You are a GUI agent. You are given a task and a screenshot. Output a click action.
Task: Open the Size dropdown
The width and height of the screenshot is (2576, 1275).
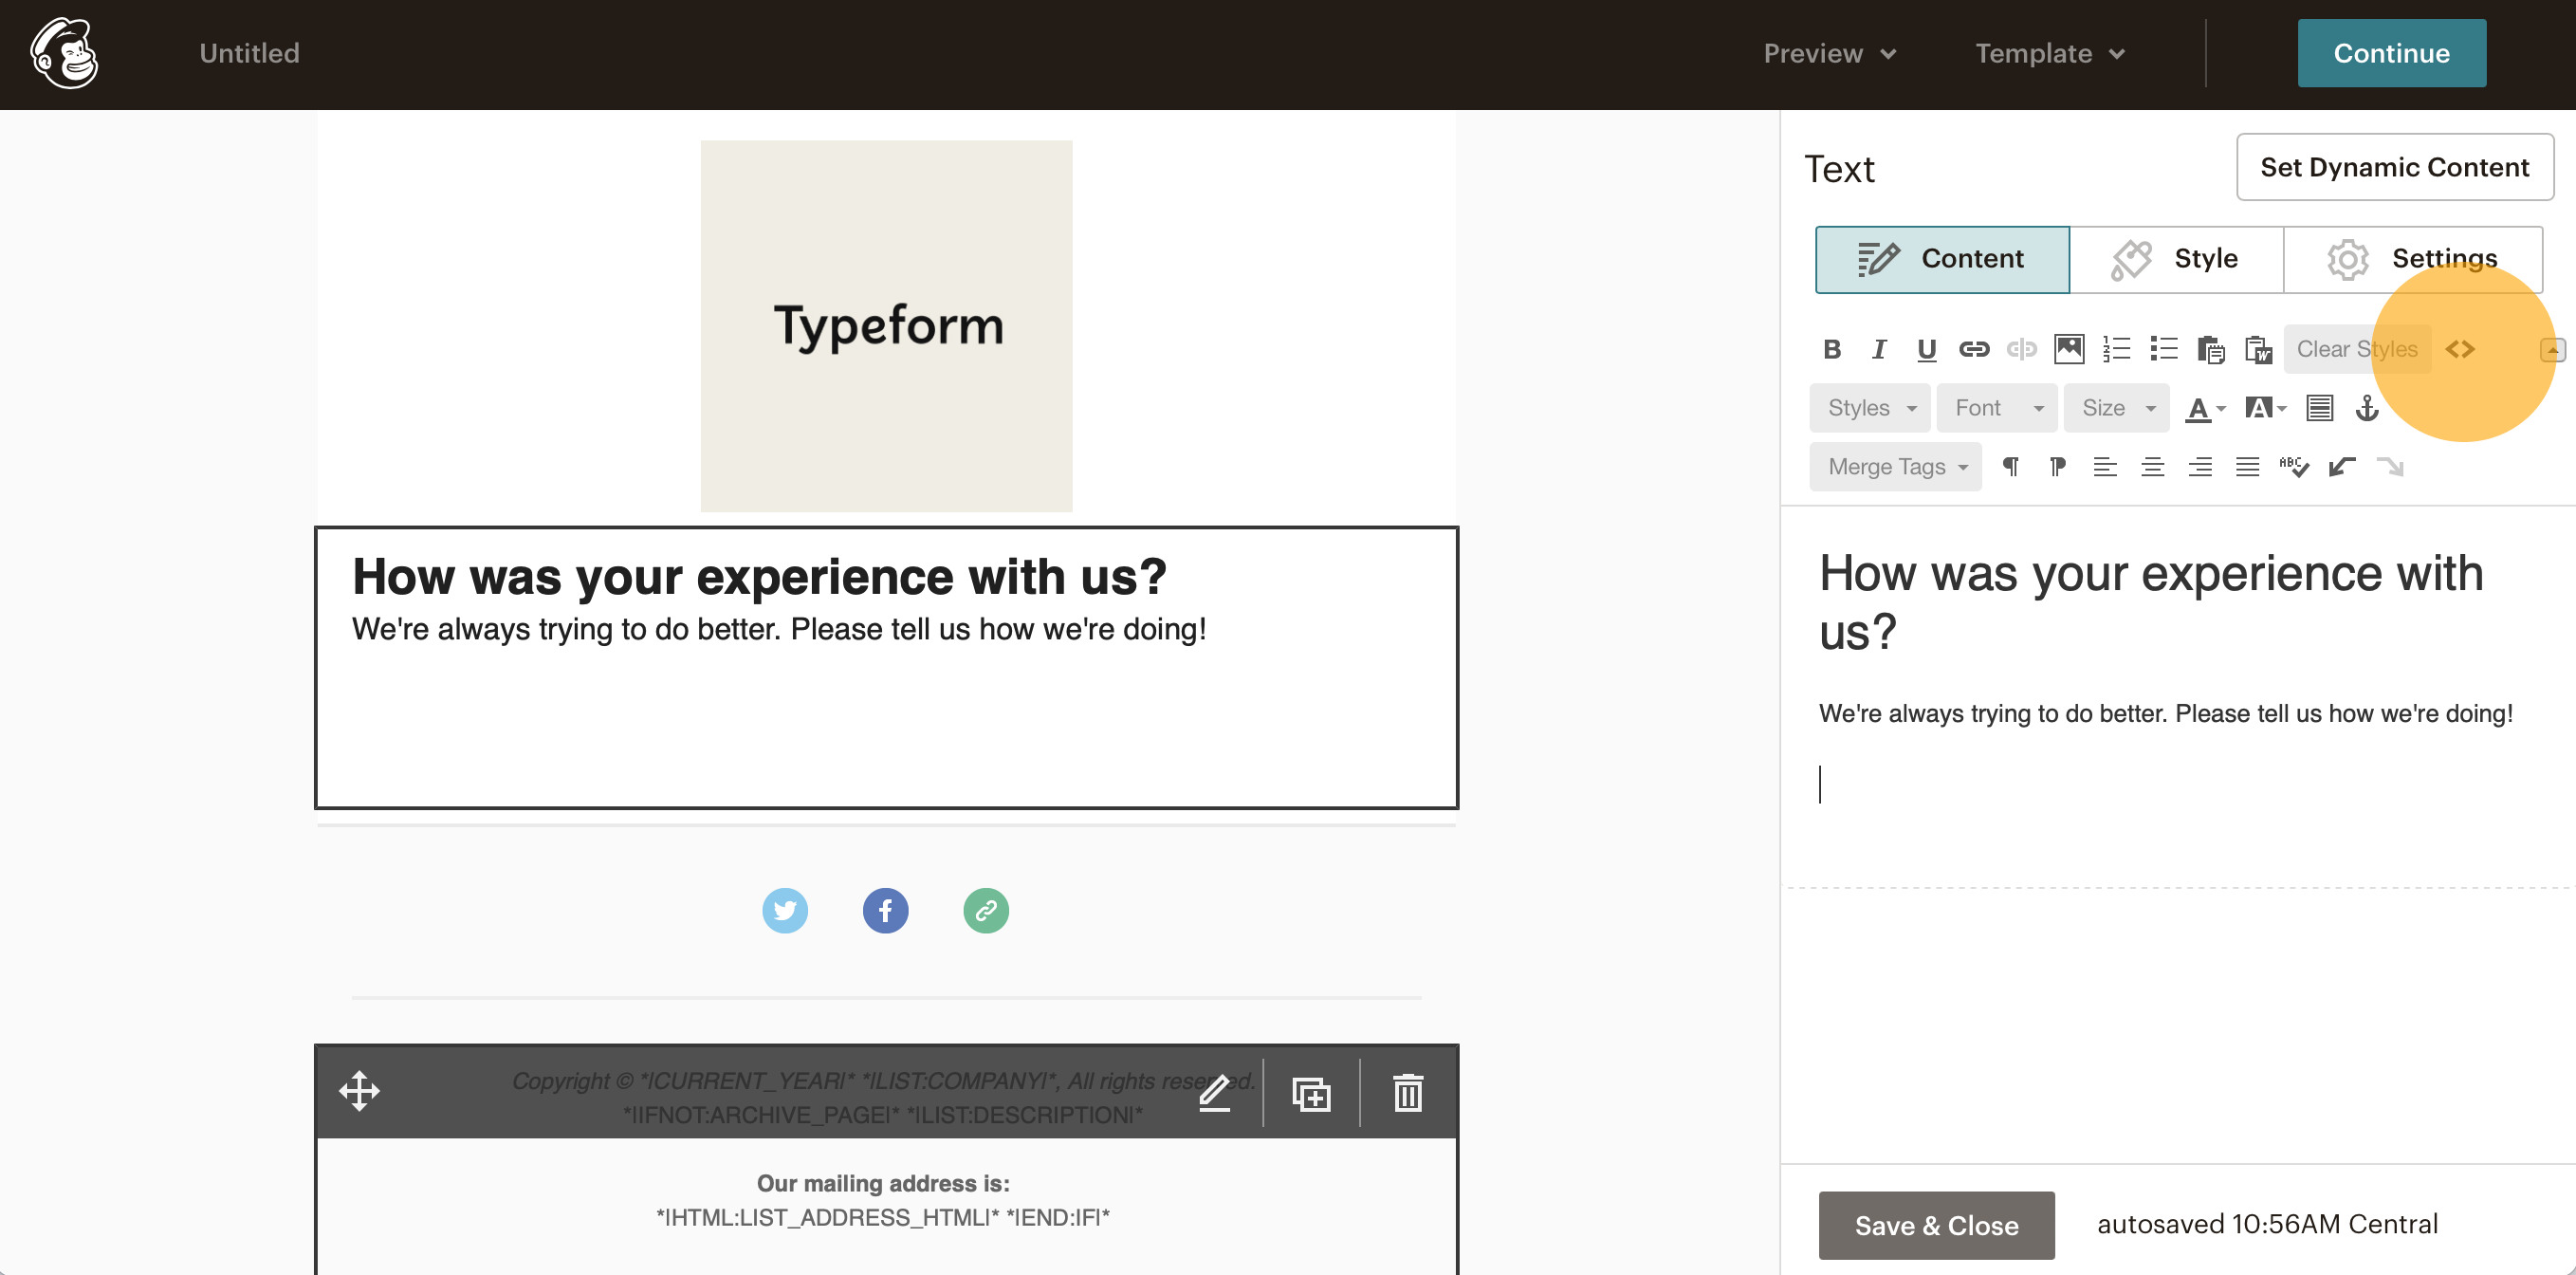click(2117, 408)
